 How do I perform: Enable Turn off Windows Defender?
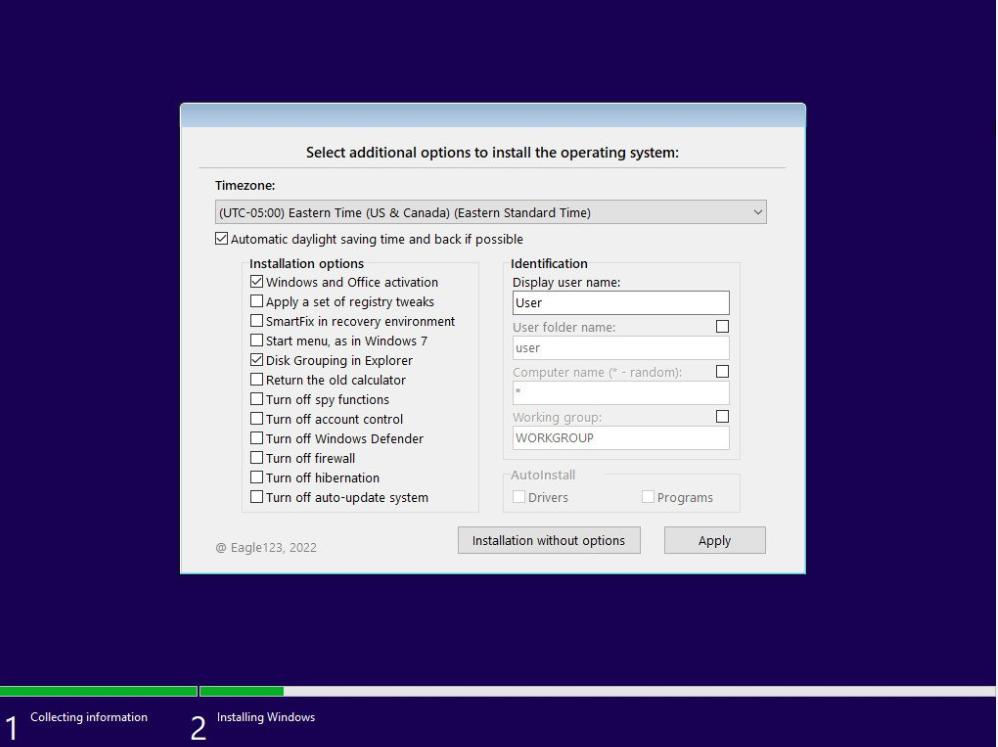[x=257, y=438]
